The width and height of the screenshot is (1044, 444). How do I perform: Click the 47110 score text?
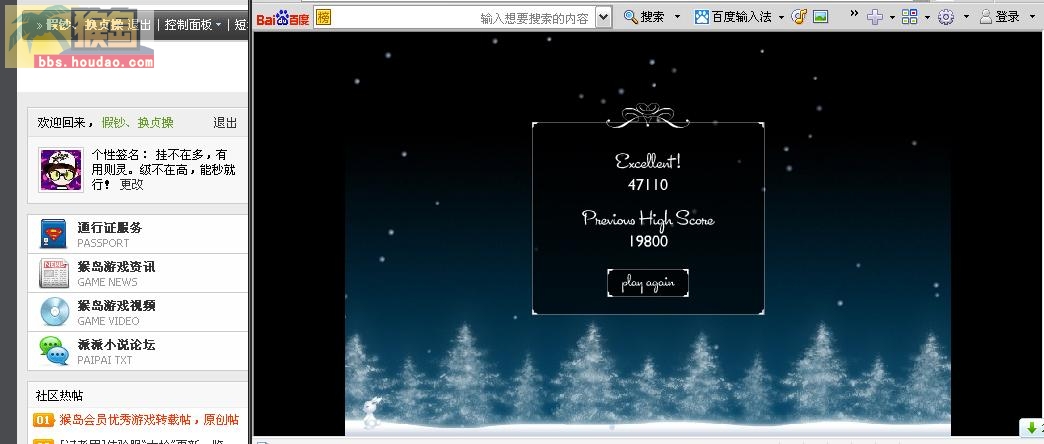click(648, 184)
